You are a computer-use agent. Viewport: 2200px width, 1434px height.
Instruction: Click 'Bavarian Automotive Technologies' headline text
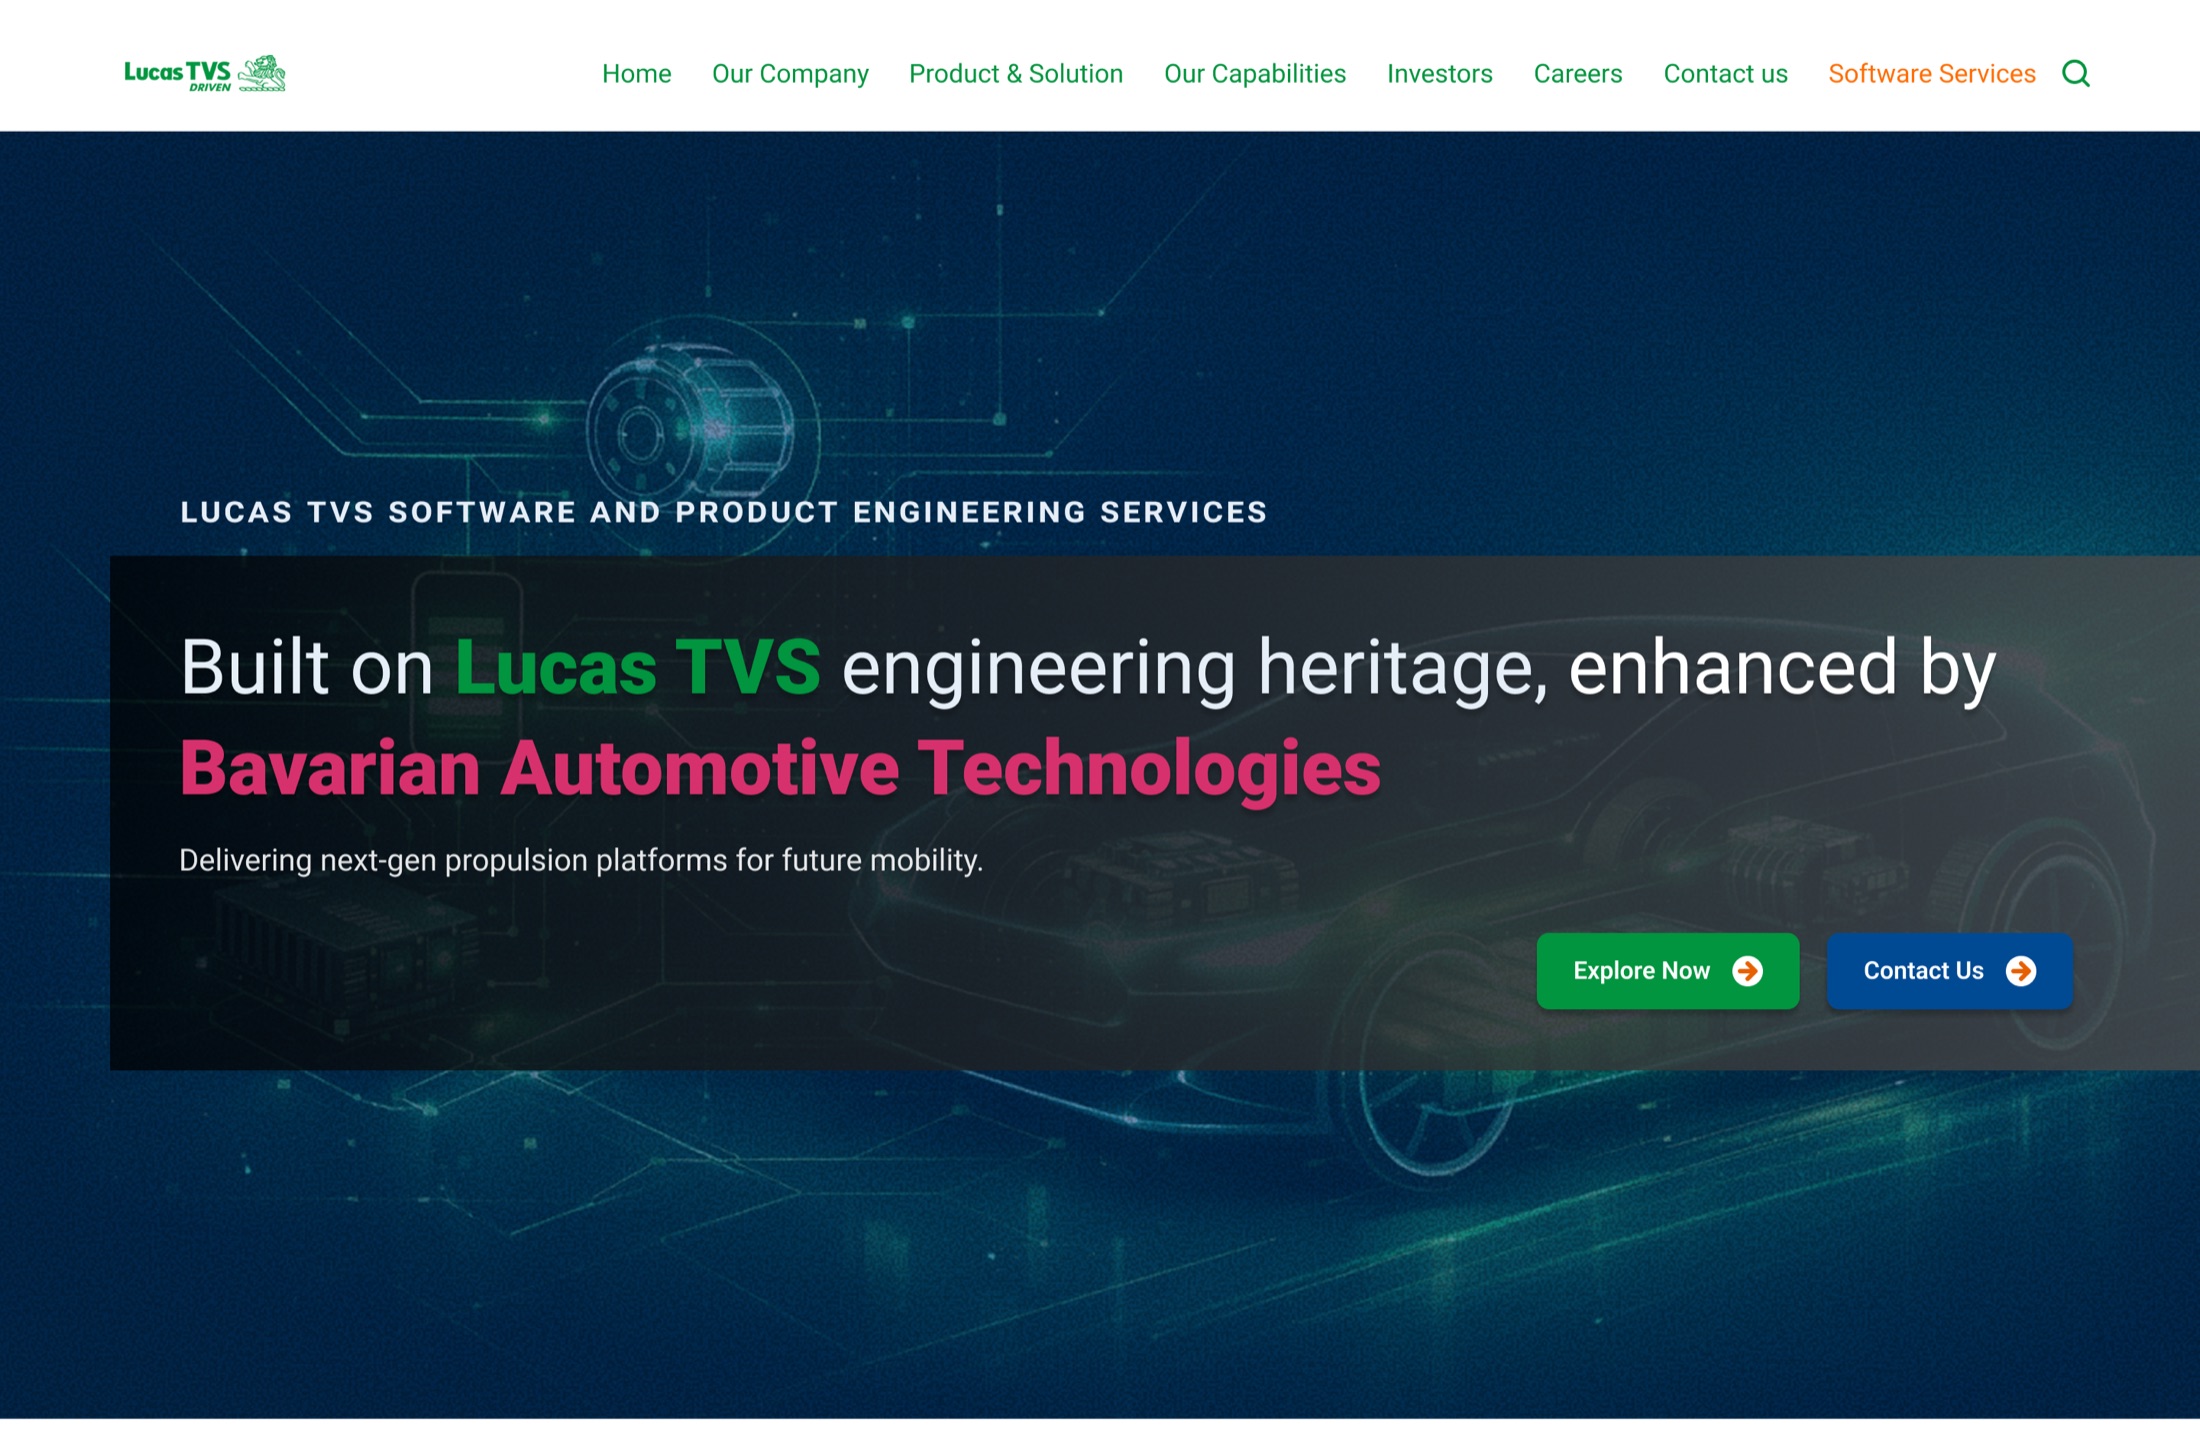[x=780, y=768]
